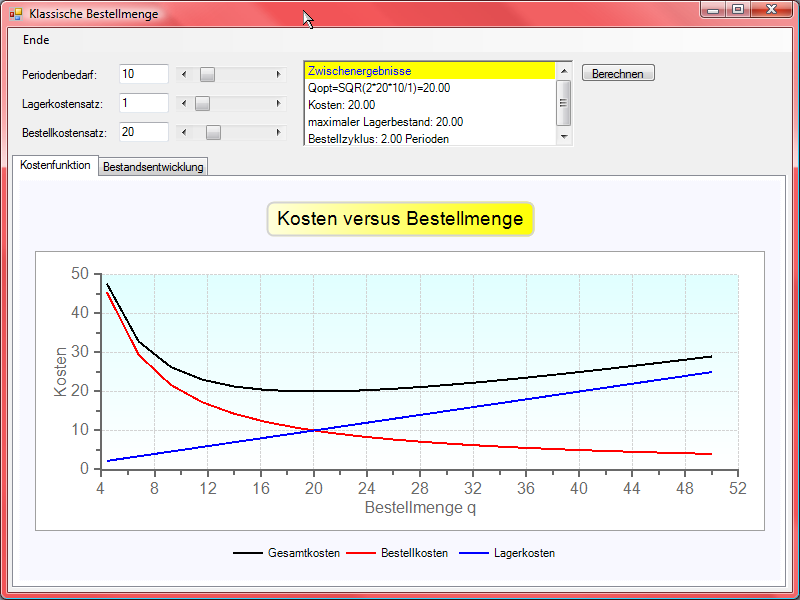Image resolution: width=800 pixels, height=600 pixels.
Task: Click the Periodenbedarf input field
Action: (143, 74)
